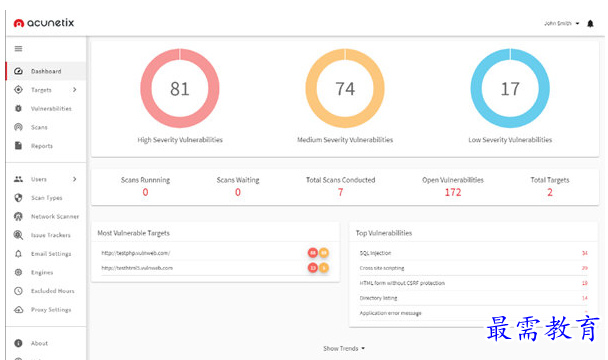
Task: Open Proxy Settings page
Action: [x=46, y=309]
